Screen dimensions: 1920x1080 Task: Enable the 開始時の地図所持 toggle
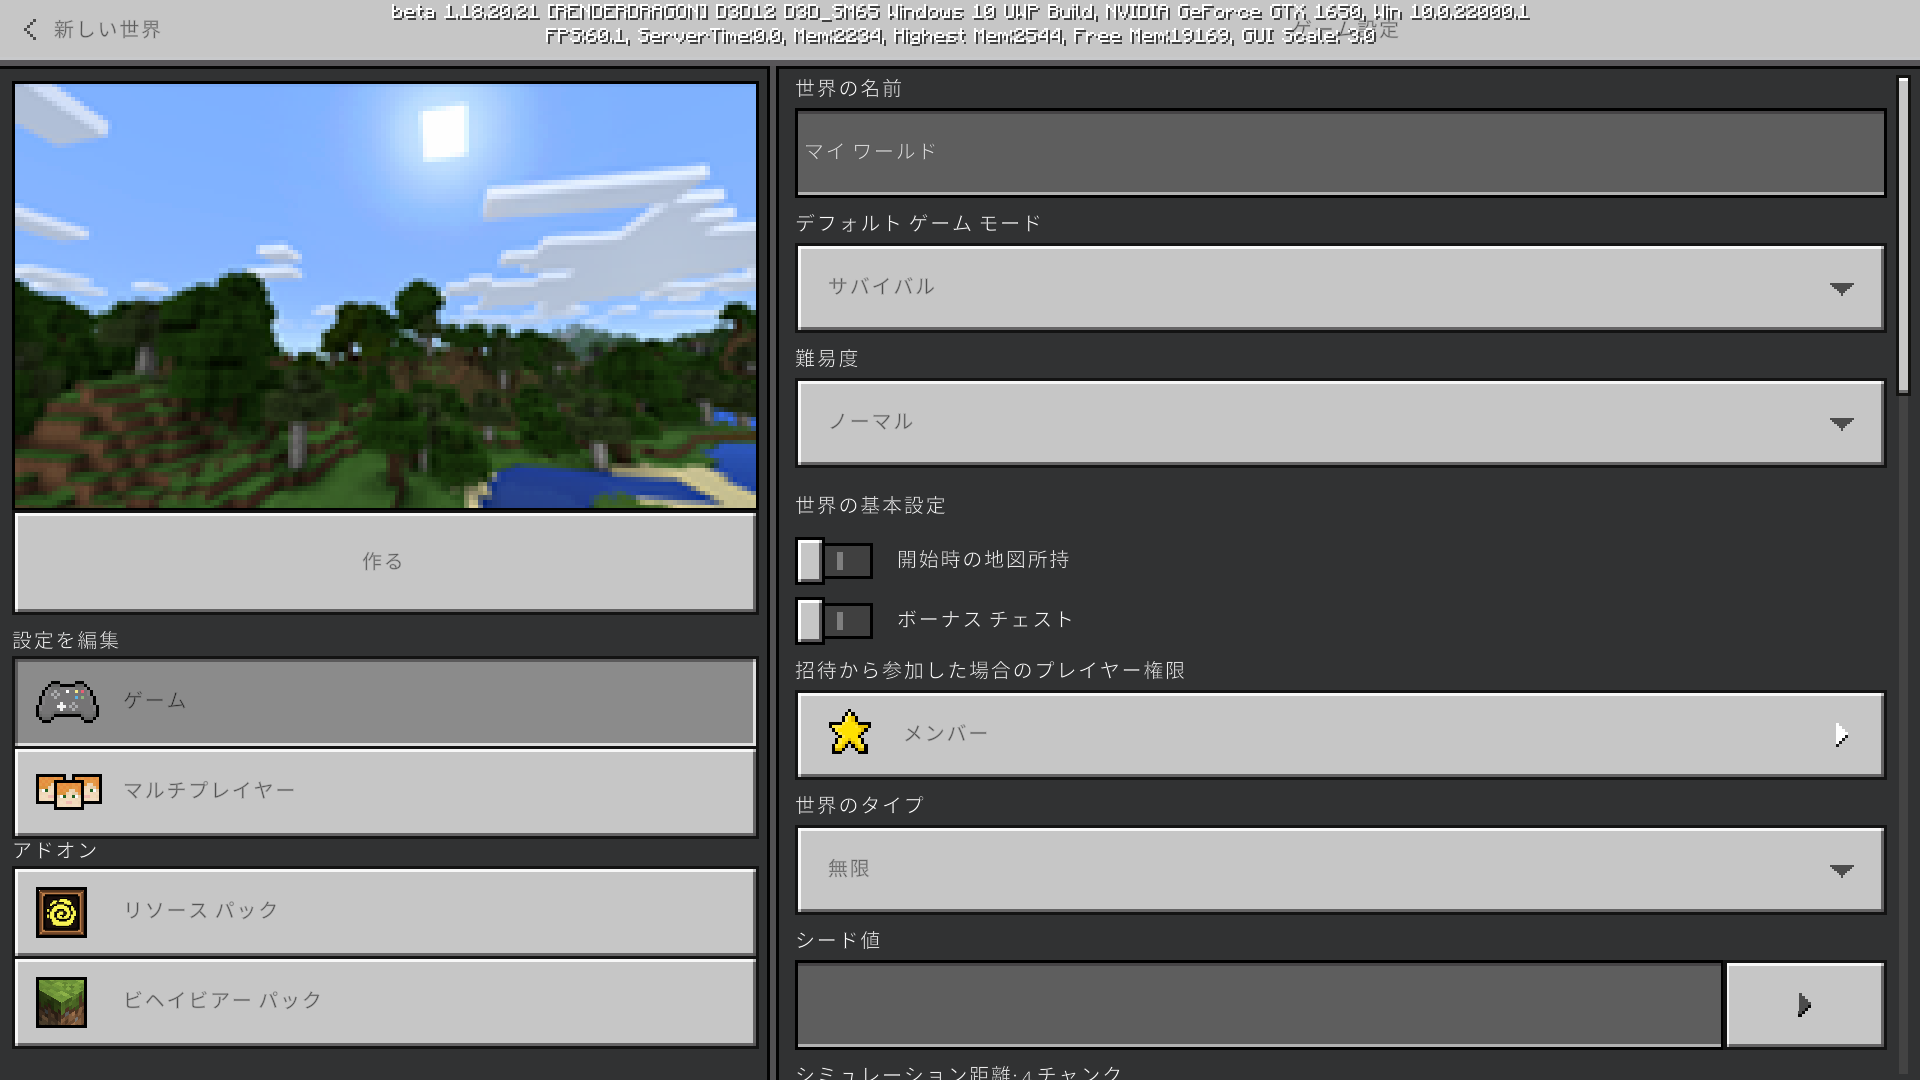click(834, 561)
